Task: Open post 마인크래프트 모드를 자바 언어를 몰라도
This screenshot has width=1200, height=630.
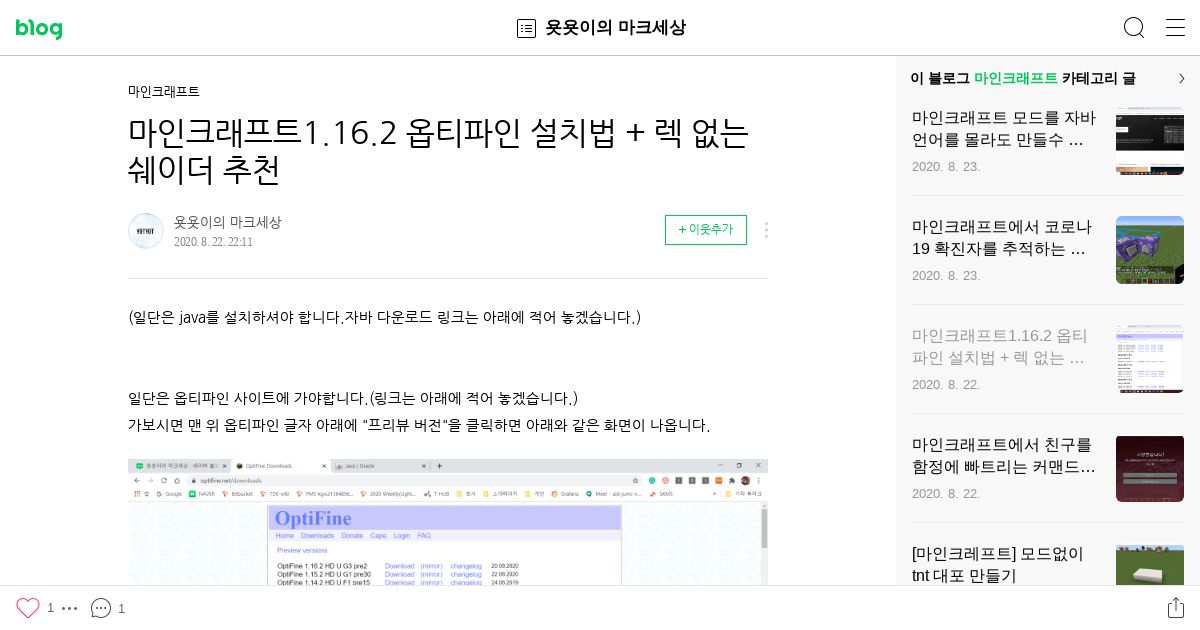Action: coord(1004,129)
